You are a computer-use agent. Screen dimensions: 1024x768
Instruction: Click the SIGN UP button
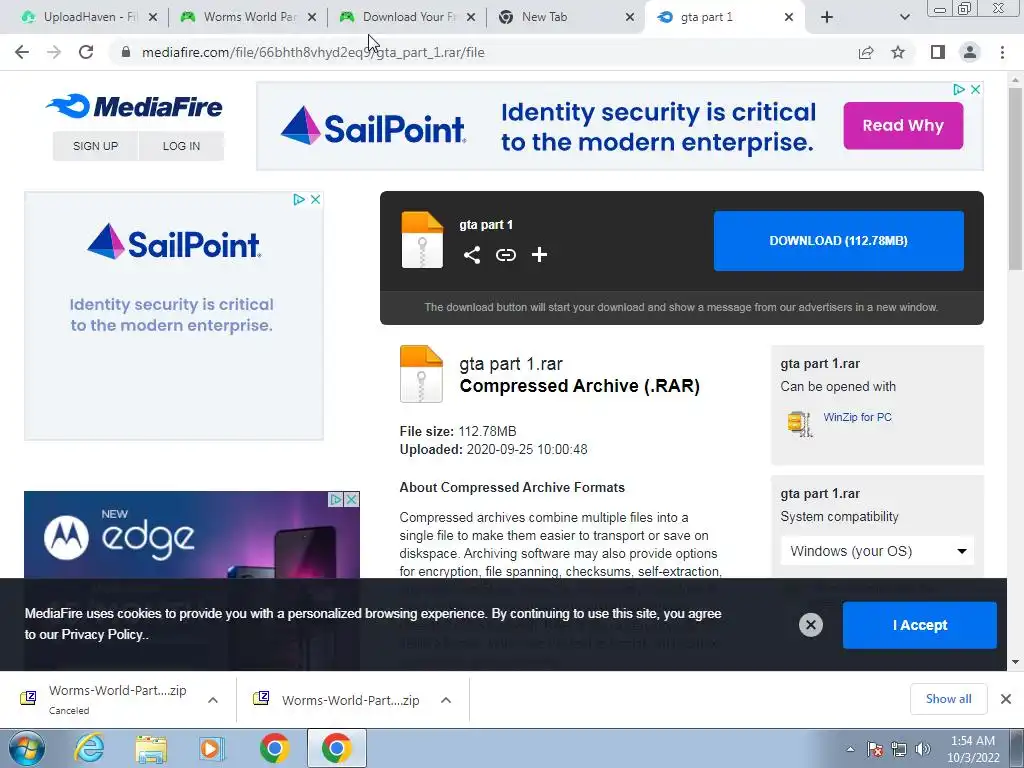click(x=95, y=146)
